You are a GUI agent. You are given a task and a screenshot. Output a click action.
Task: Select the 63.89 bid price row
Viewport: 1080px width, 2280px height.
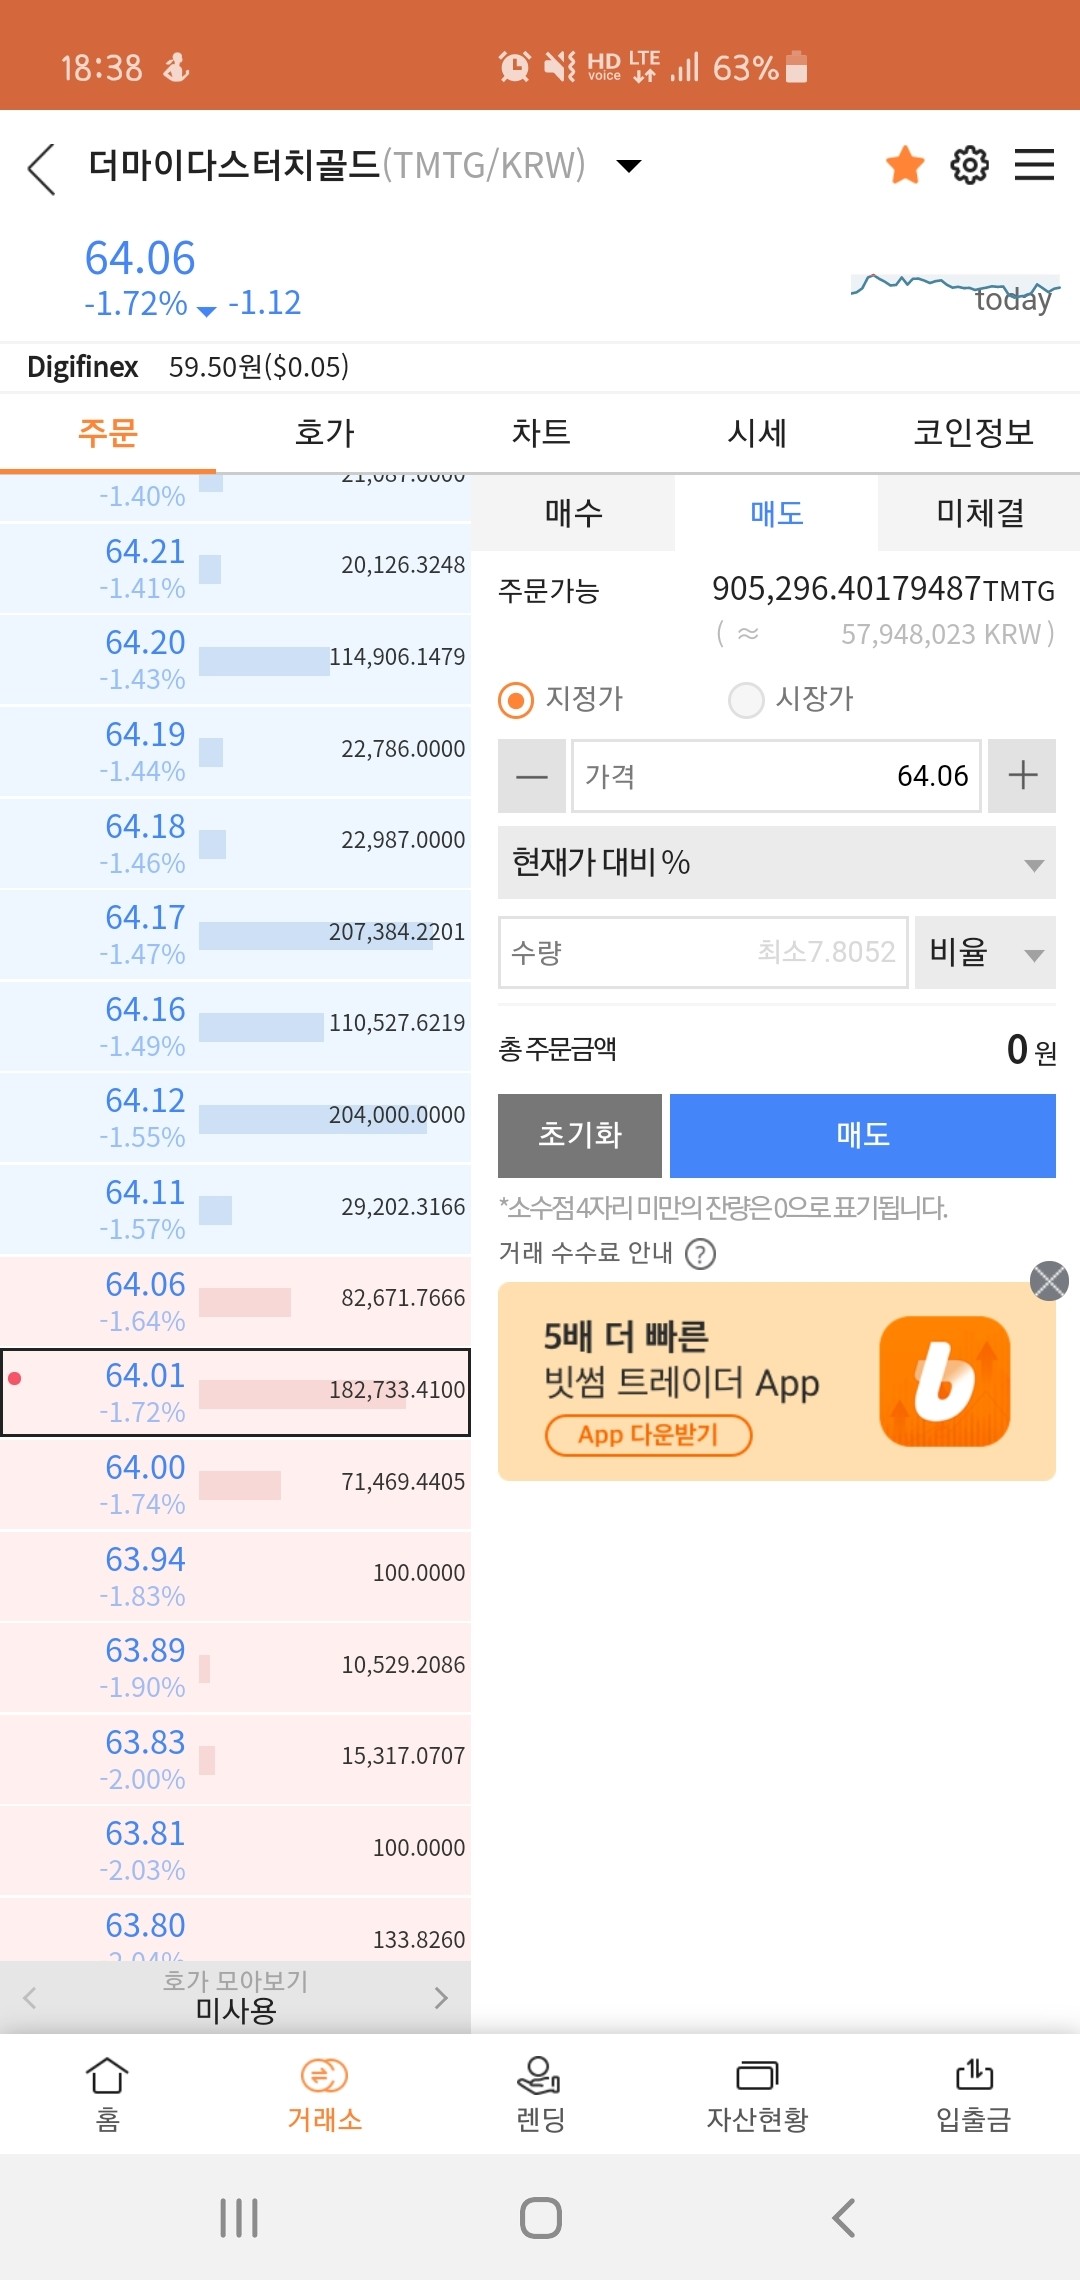tap(235, 1667)
